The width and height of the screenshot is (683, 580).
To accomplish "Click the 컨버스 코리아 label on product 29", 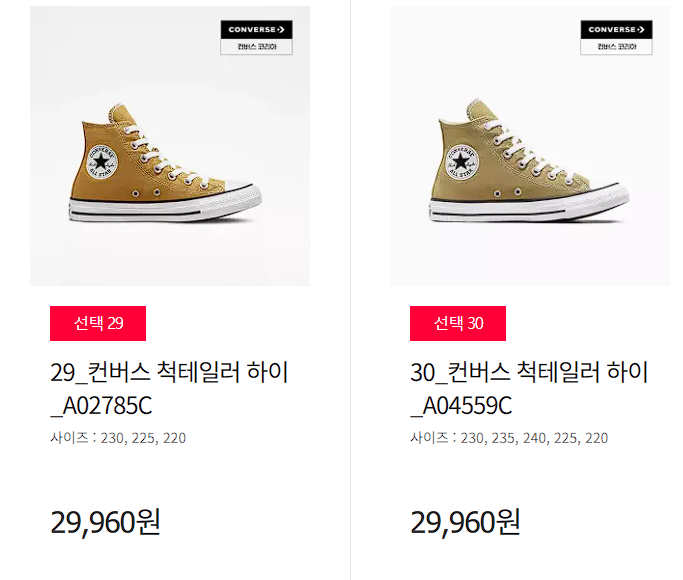I will pos(257,47).
